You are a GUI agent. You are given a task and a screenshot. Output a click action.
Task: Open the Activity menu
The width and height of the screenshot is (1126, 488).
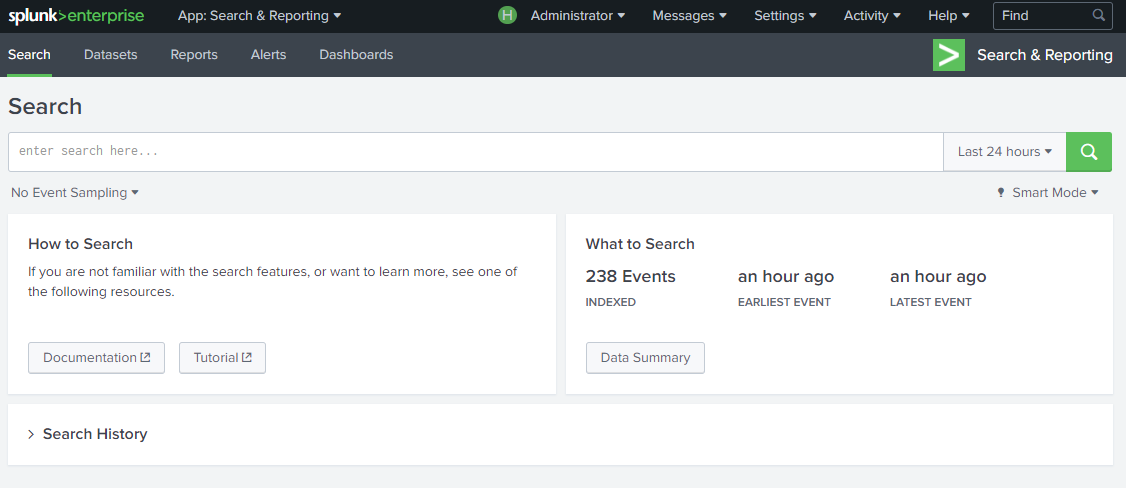tap(873, 16)
